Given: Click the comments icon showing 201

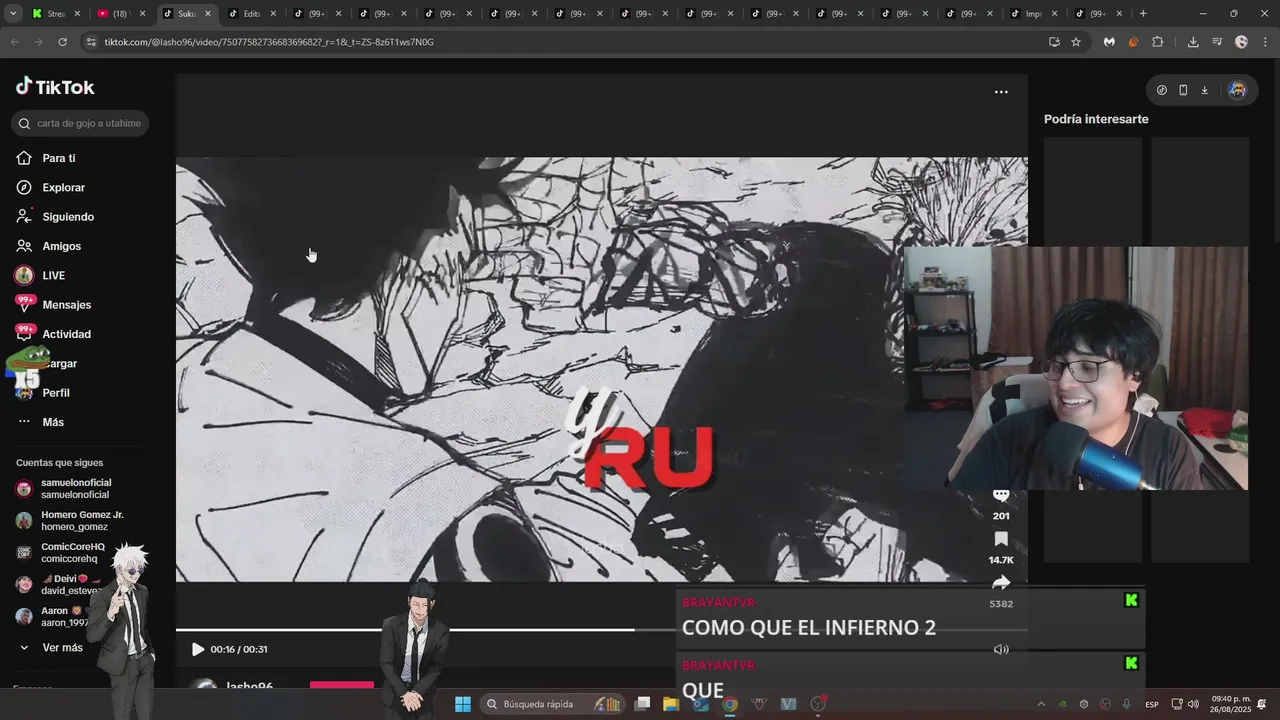Looking at the screenshot, I should 1001,497.
